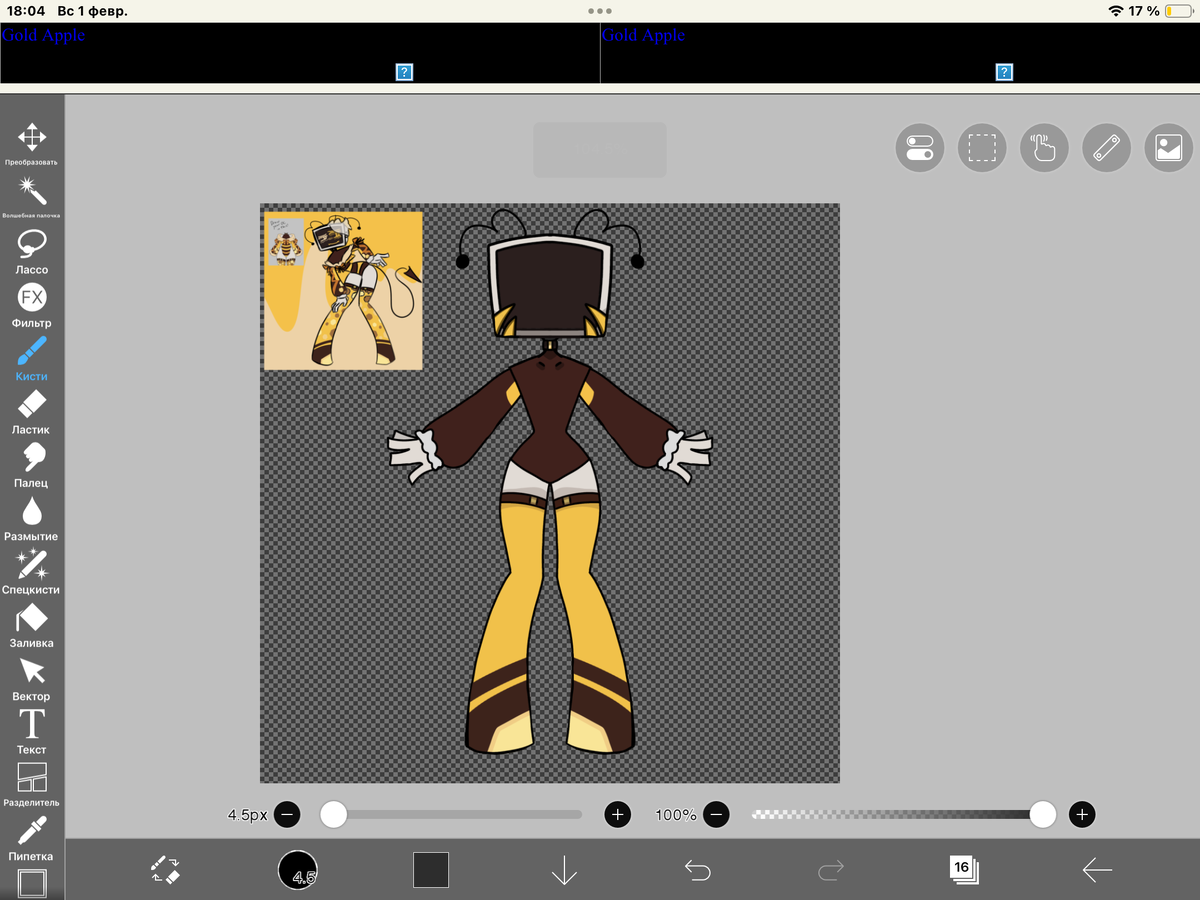Select the Bucket fill (Заливка) tool
Screen dimensions: 1200x900
[x=32, y=625]
